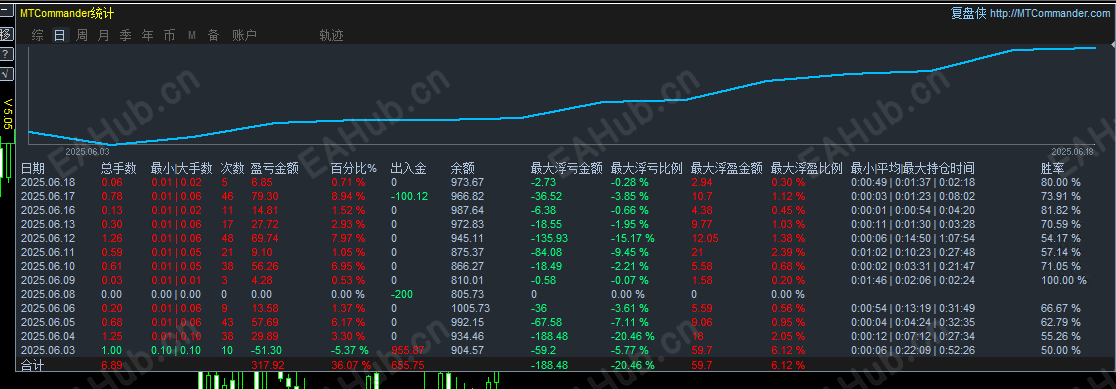Open the 备 notes tab

214,35
